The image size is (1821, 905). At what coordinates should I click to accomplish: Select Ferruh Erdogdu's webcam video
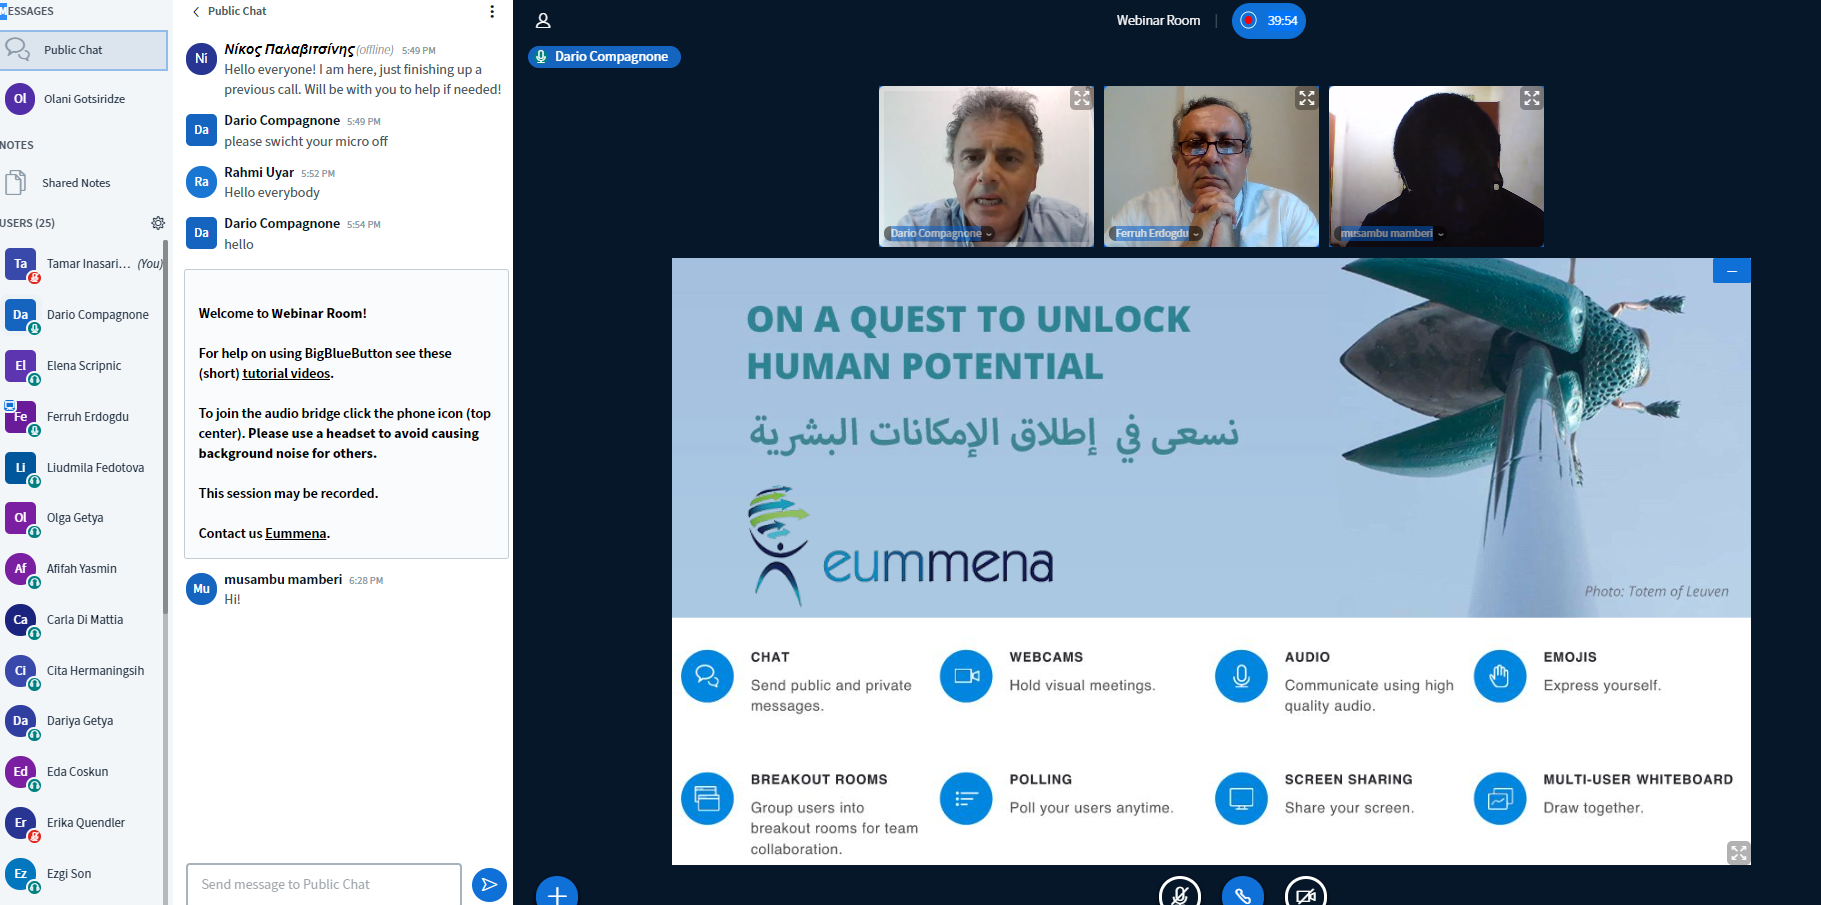[x=1211, y=166]
